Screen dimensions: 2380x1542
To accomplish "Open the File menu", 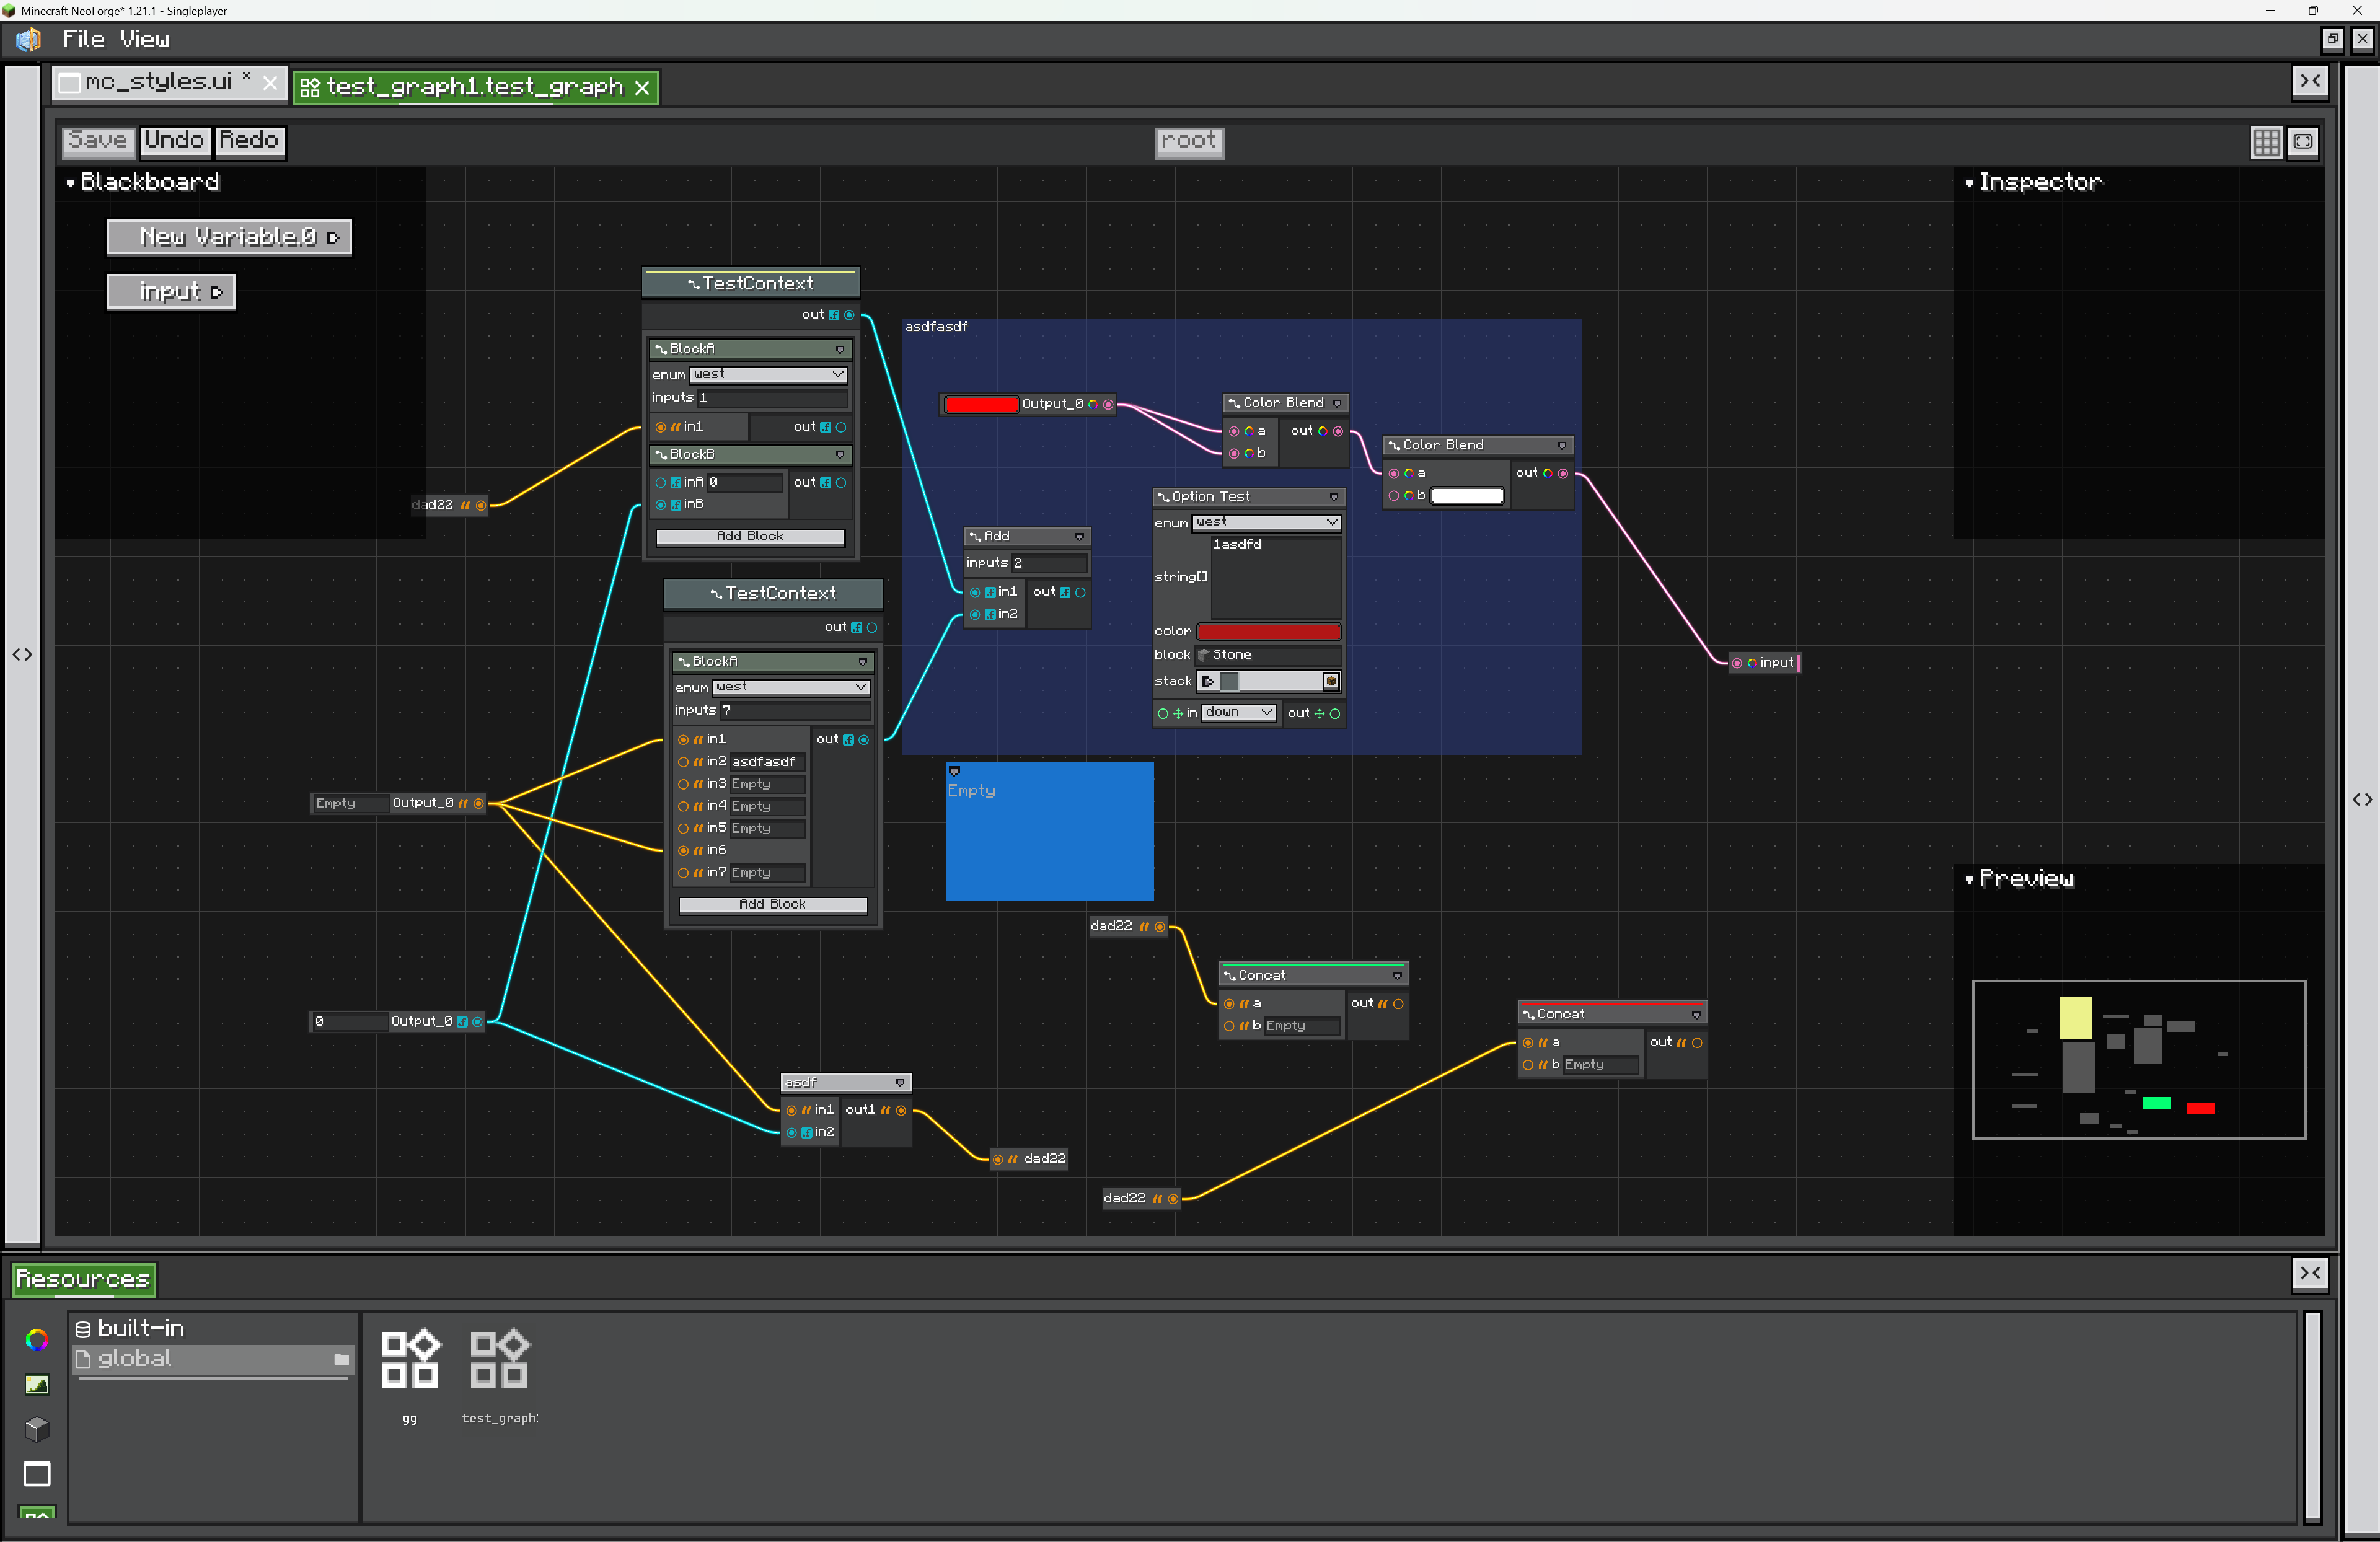I will pos(84,39).
